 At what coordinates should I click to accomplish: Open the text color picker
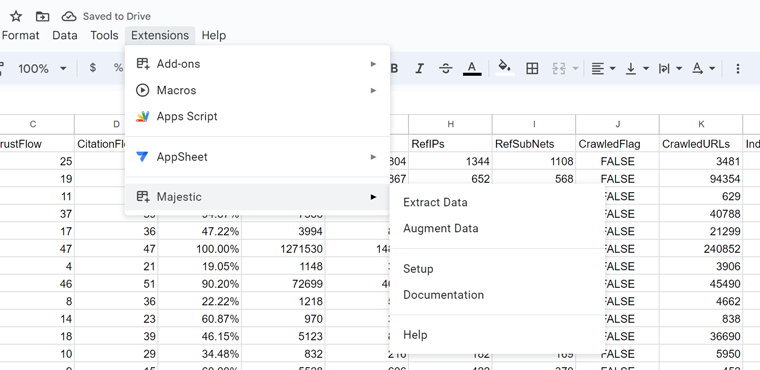pyautogui.click(x=472, y=68)
